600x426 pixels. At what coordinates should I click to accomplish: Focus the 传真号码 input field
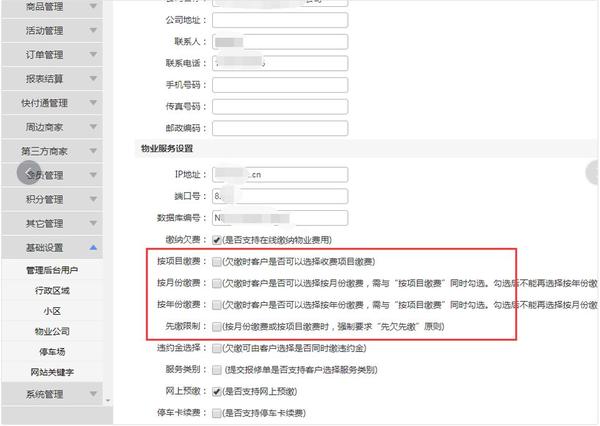click(280, 106)
